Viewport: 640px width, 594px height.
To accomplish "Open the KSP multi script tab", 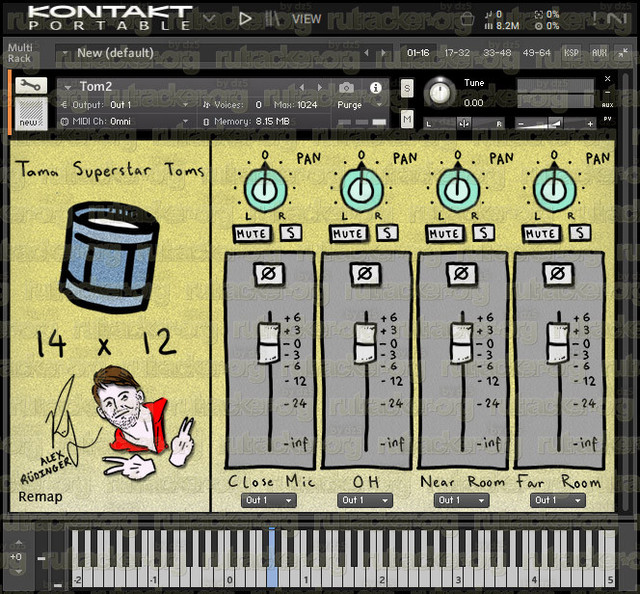I will click(571, 53).
